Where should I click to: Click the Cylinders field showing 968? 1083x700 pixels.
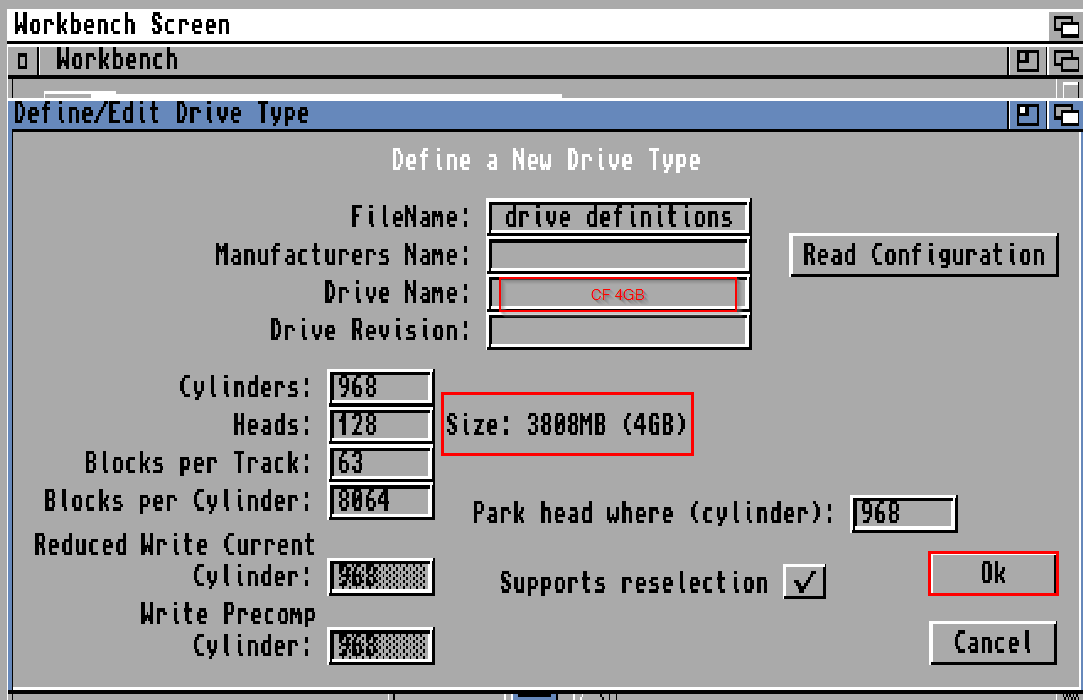pyautogui.click(x=380, y=387)
